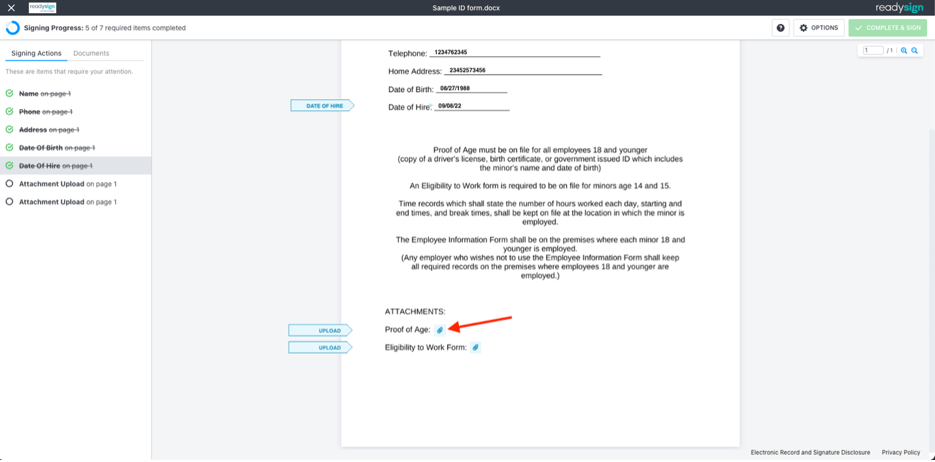The image size is (935, 462).
Task: Close the signing session with the X icon
Action: tap(11, 8)
